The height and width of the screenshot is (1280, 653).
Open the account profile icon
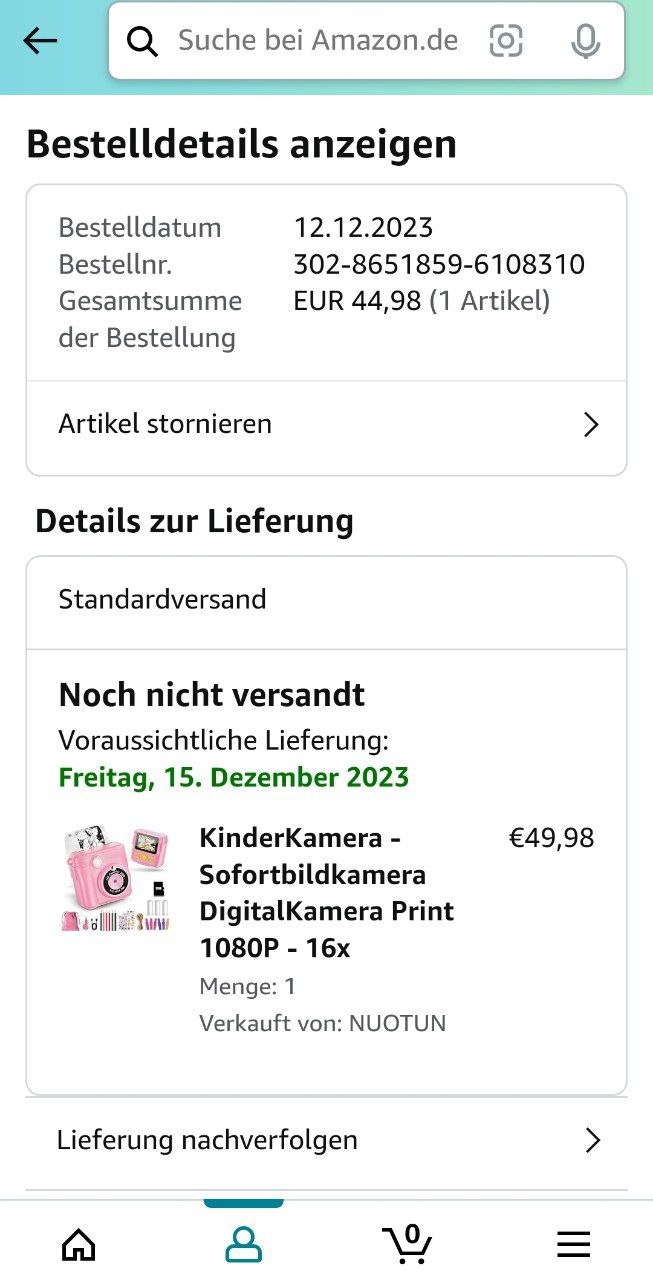click(243, 1244)
